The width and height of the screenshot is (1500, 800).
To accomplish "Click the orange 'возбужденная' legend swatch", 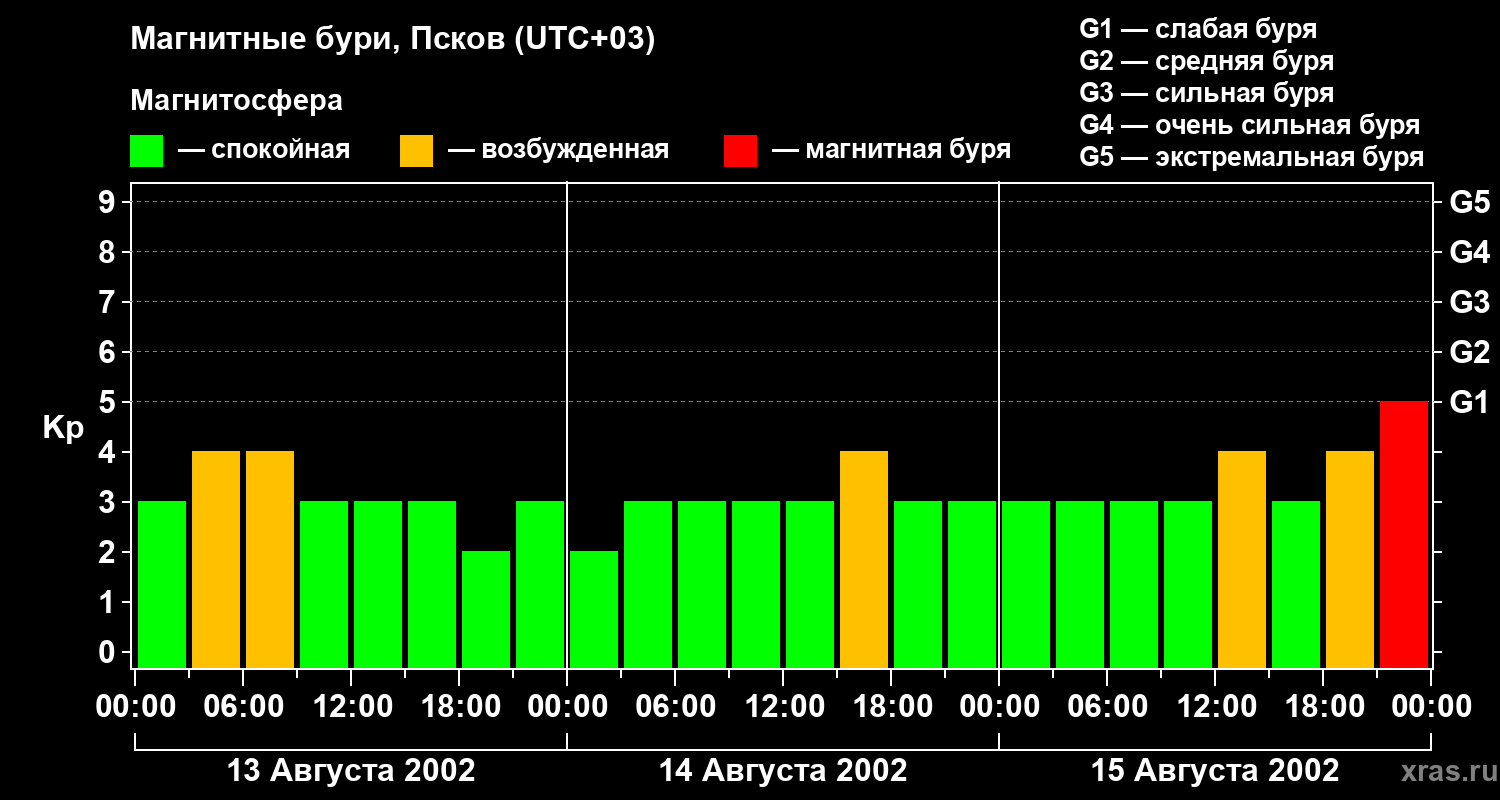I will click(x=416, y=151).
